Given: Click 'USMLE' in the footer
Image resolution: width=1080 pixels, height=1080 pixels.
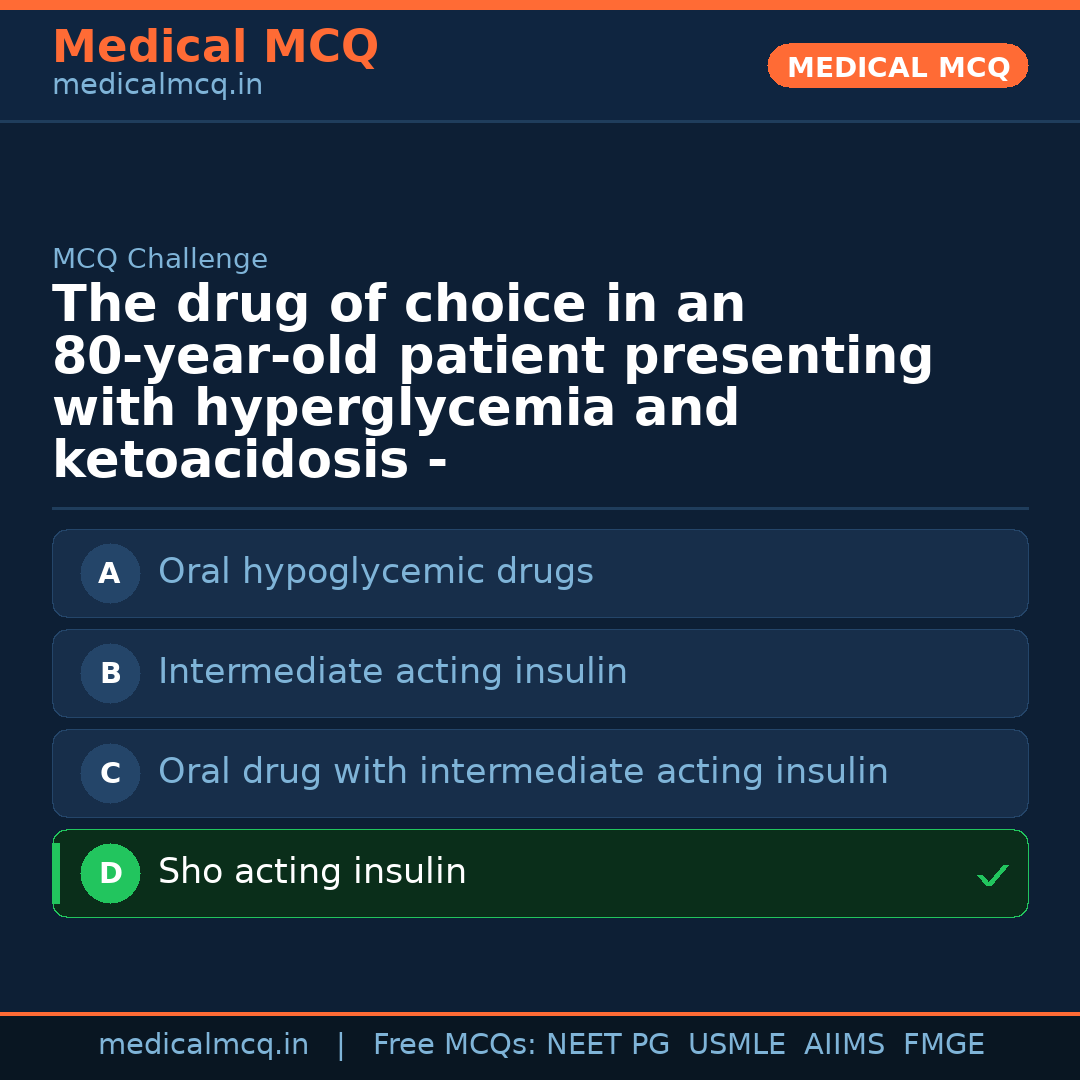Looking at the screenshot, I should pyautogui.click(x=736, y=1045).
